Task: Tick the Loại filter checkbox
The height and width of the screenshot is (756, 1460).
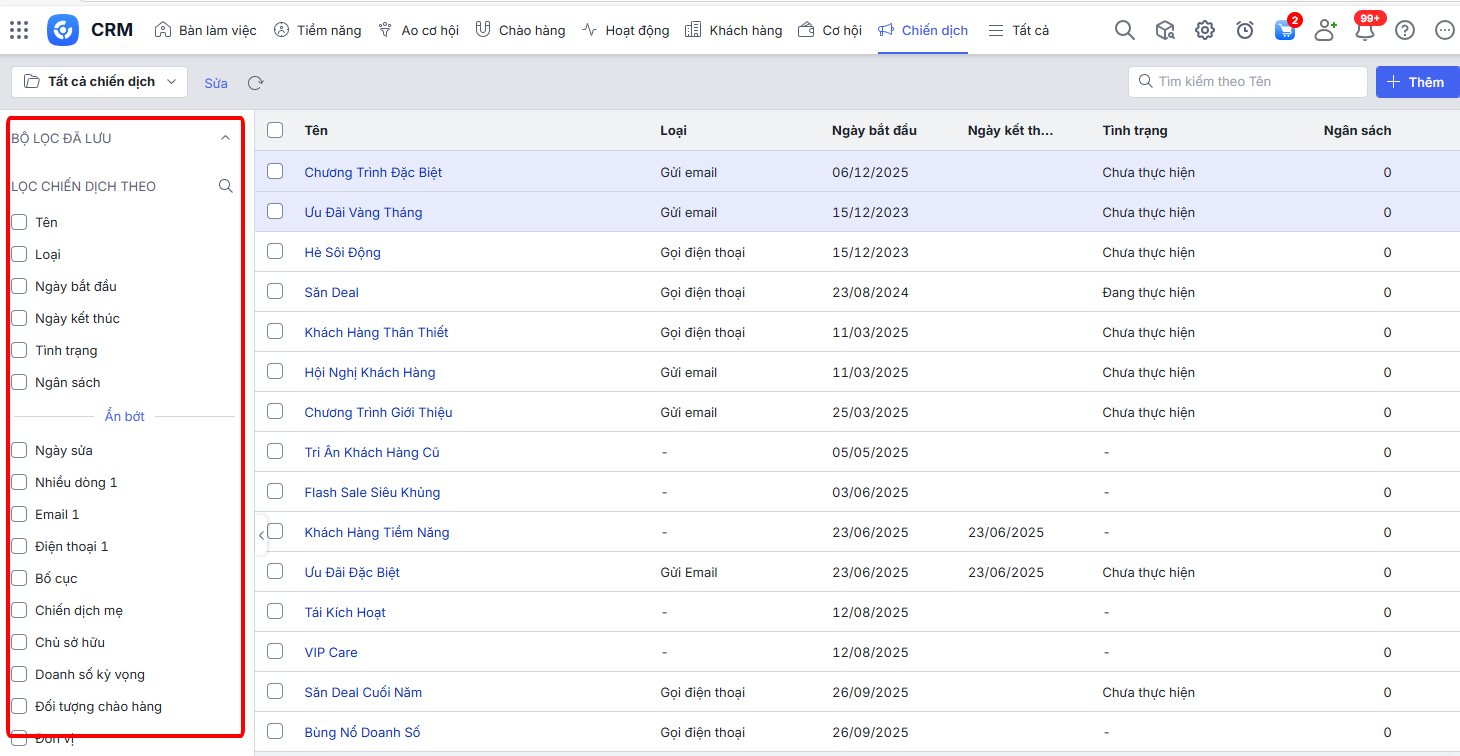Action: pyautogui.click(x=19, y=254)
